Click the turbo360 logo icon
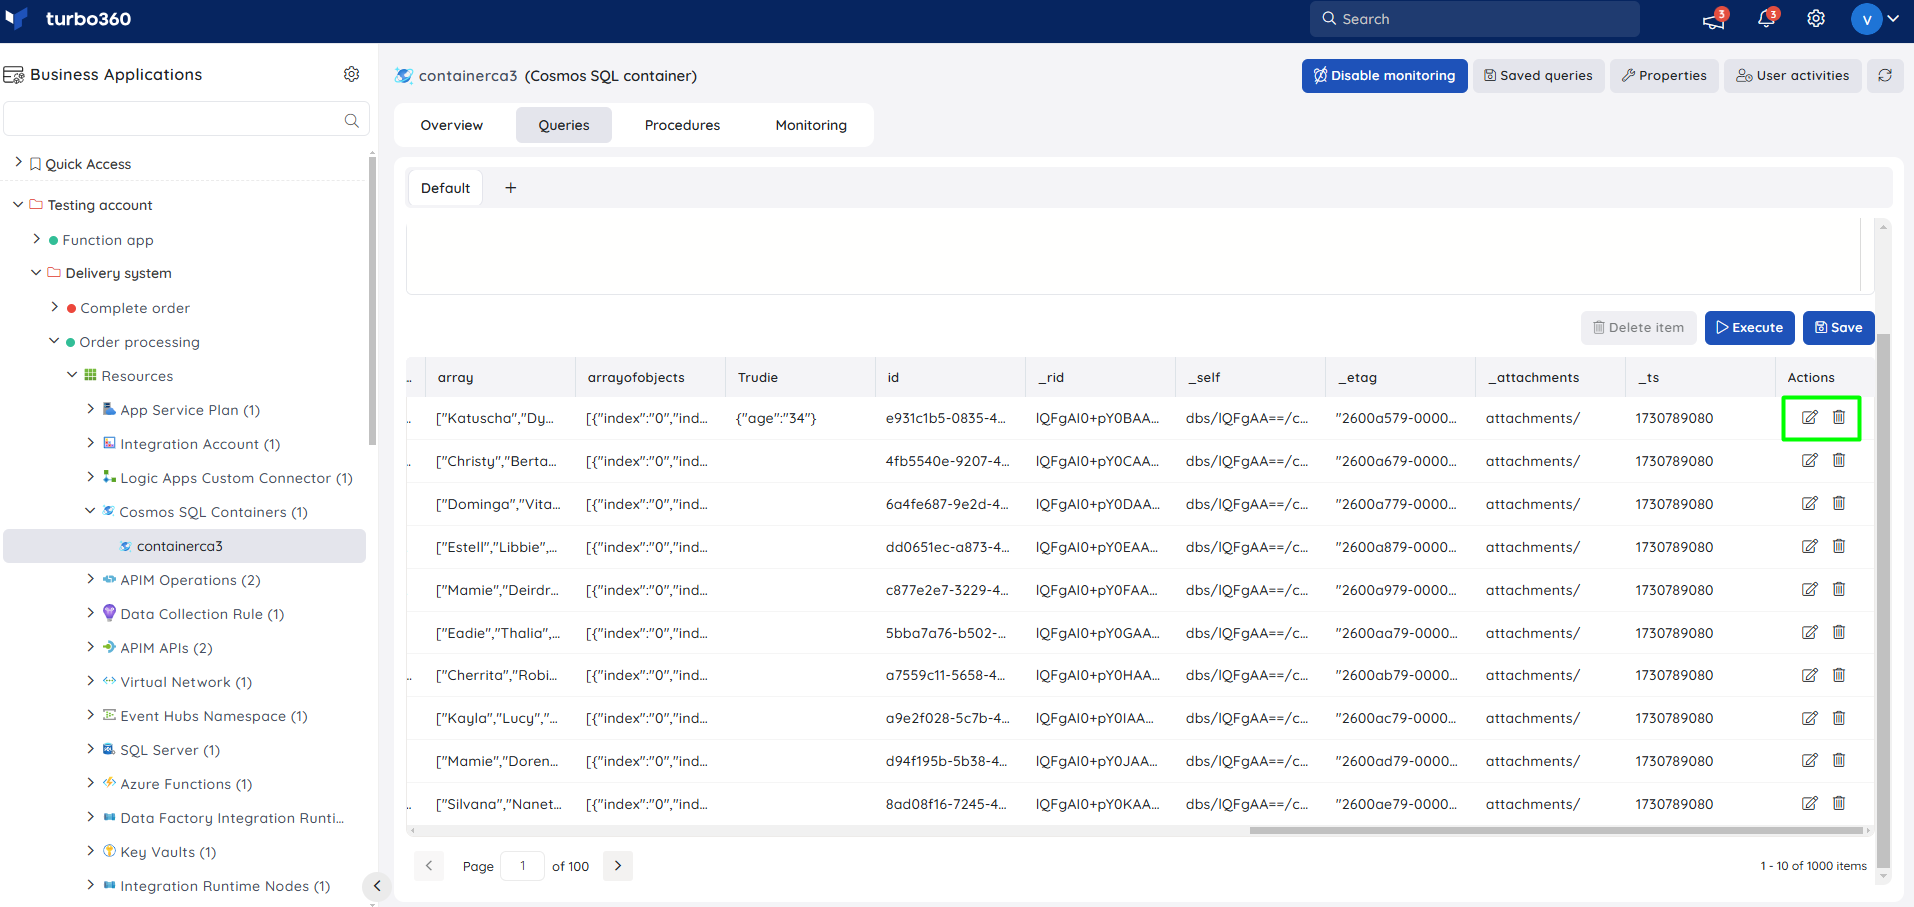The image size is (1914, 907). (17, 18)
